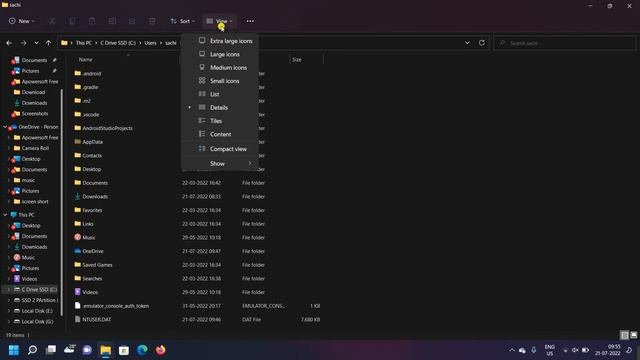The height and width of the screenshot is (360, 640).
Task: Choose Large icons view
Action: tap(220, 54)
